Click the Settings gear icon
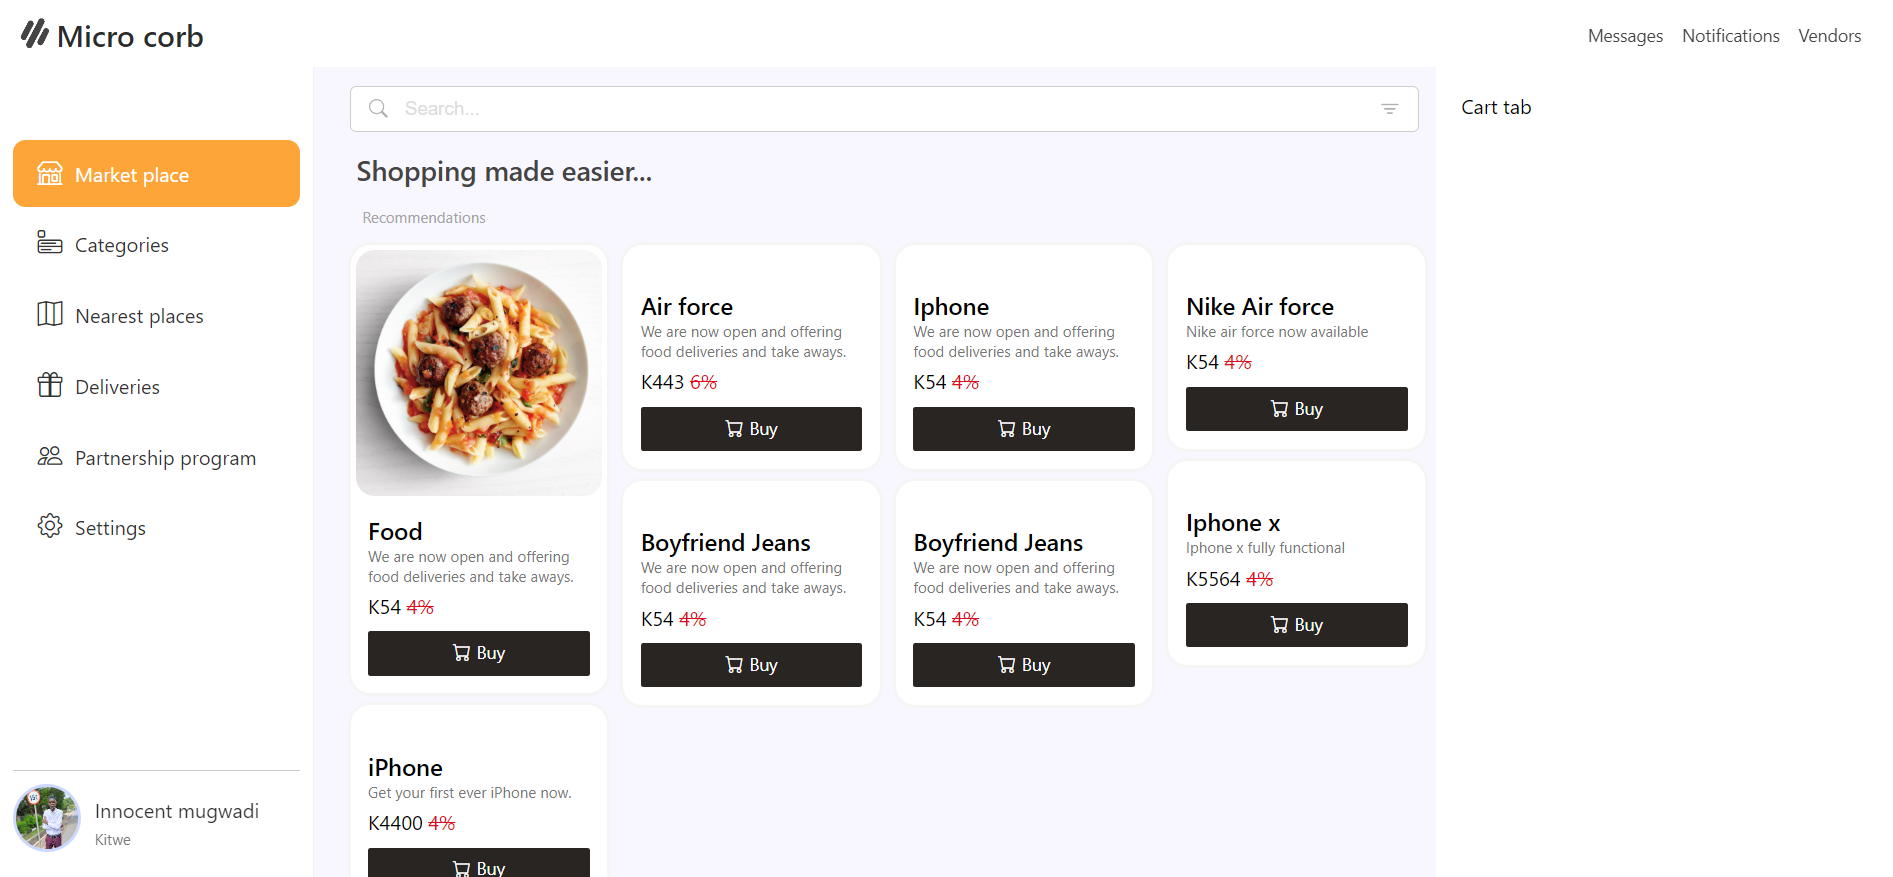This screenshot has height=877, width=1893. (x=50, y=526)
